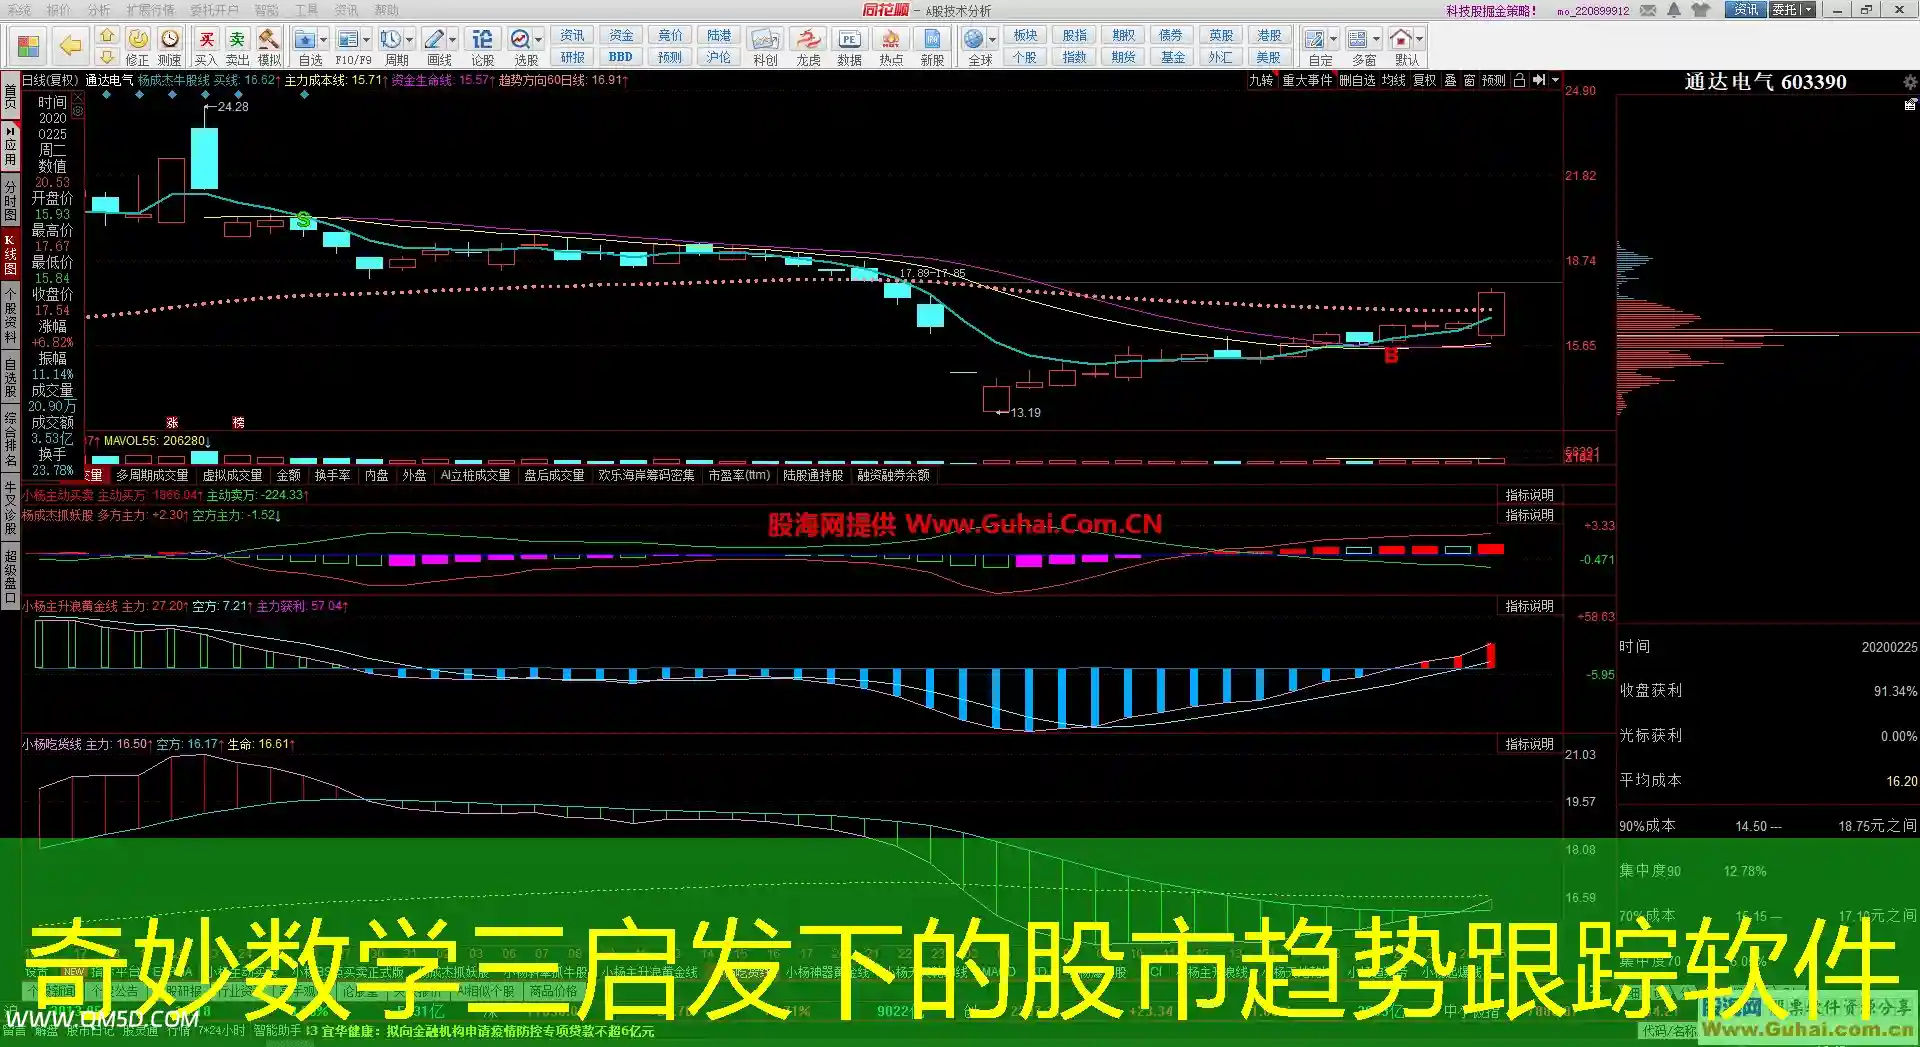Expand the 默认 dropdown arrow

(1419, 40)
